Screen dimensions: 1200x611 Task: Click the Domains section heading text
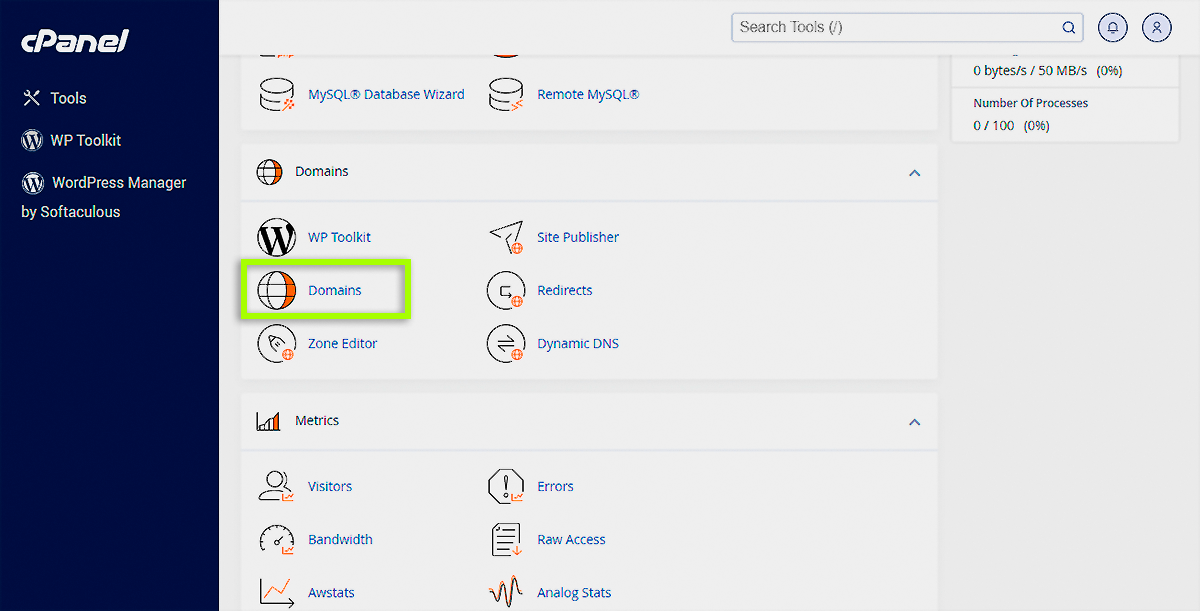pos(322,171)
